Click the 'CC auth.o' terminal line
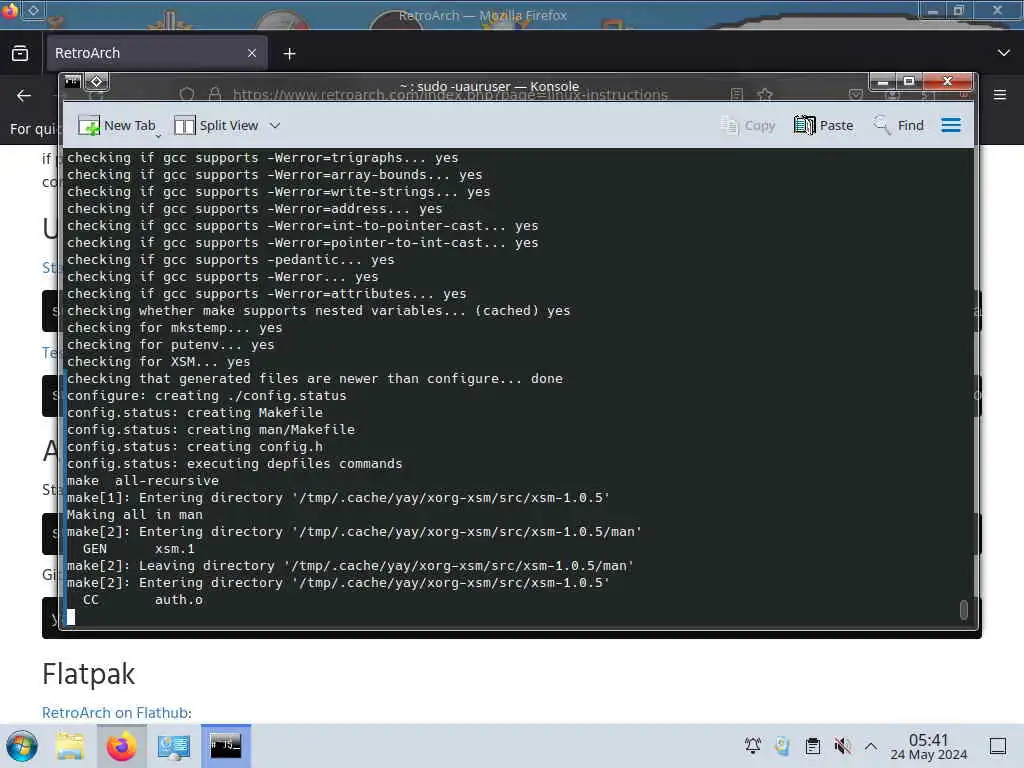The image size is (1024, 768). point(142,600)
